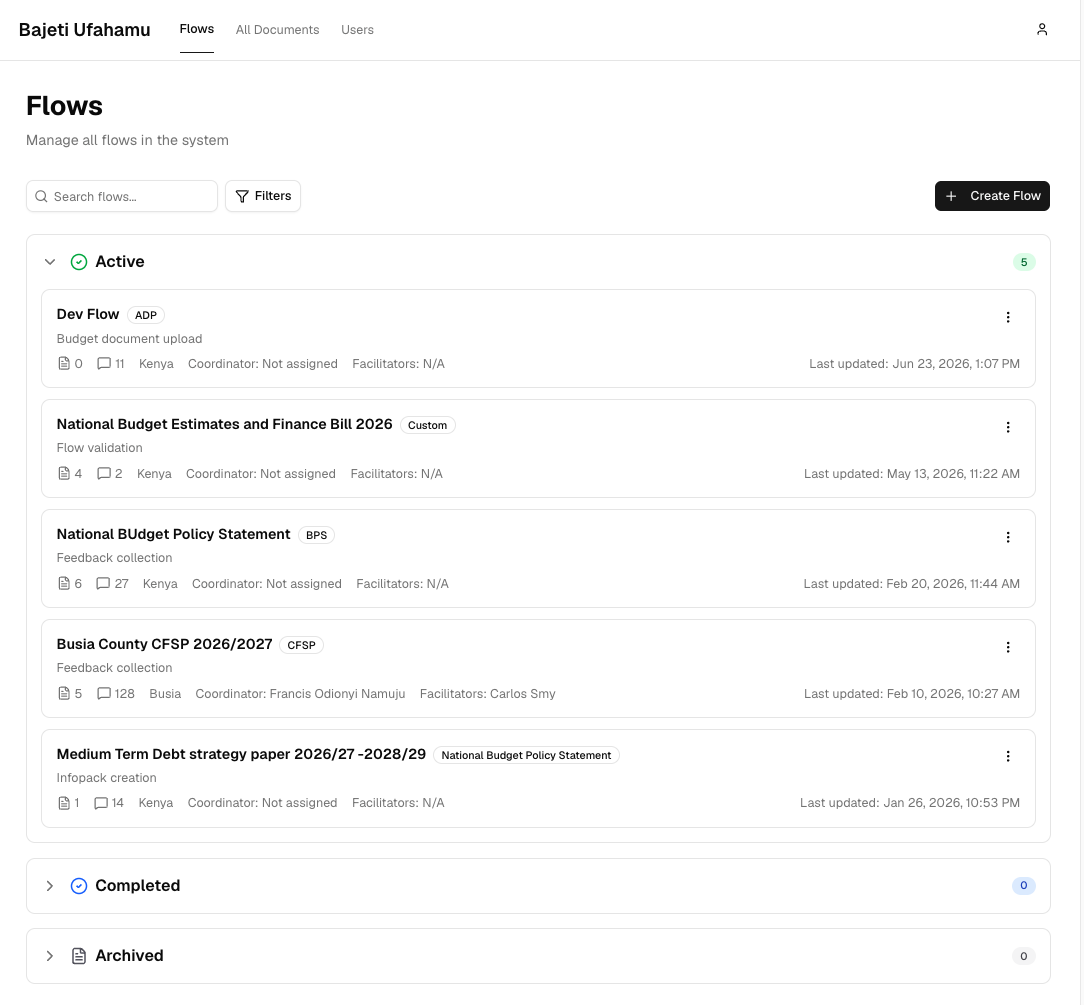
Task: Click the BPS badge
Action: pos(317,535)
